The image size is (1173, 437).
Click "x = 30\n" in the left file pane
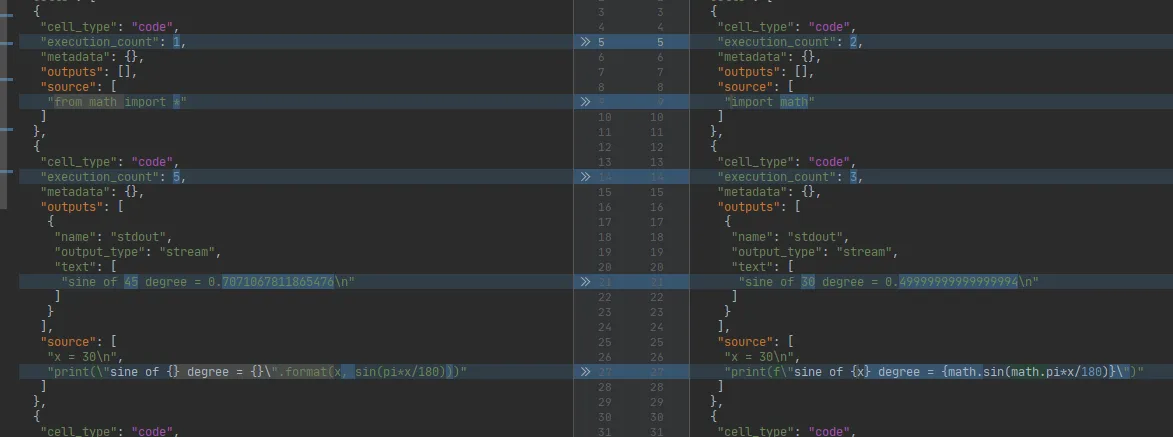point(85,356)
